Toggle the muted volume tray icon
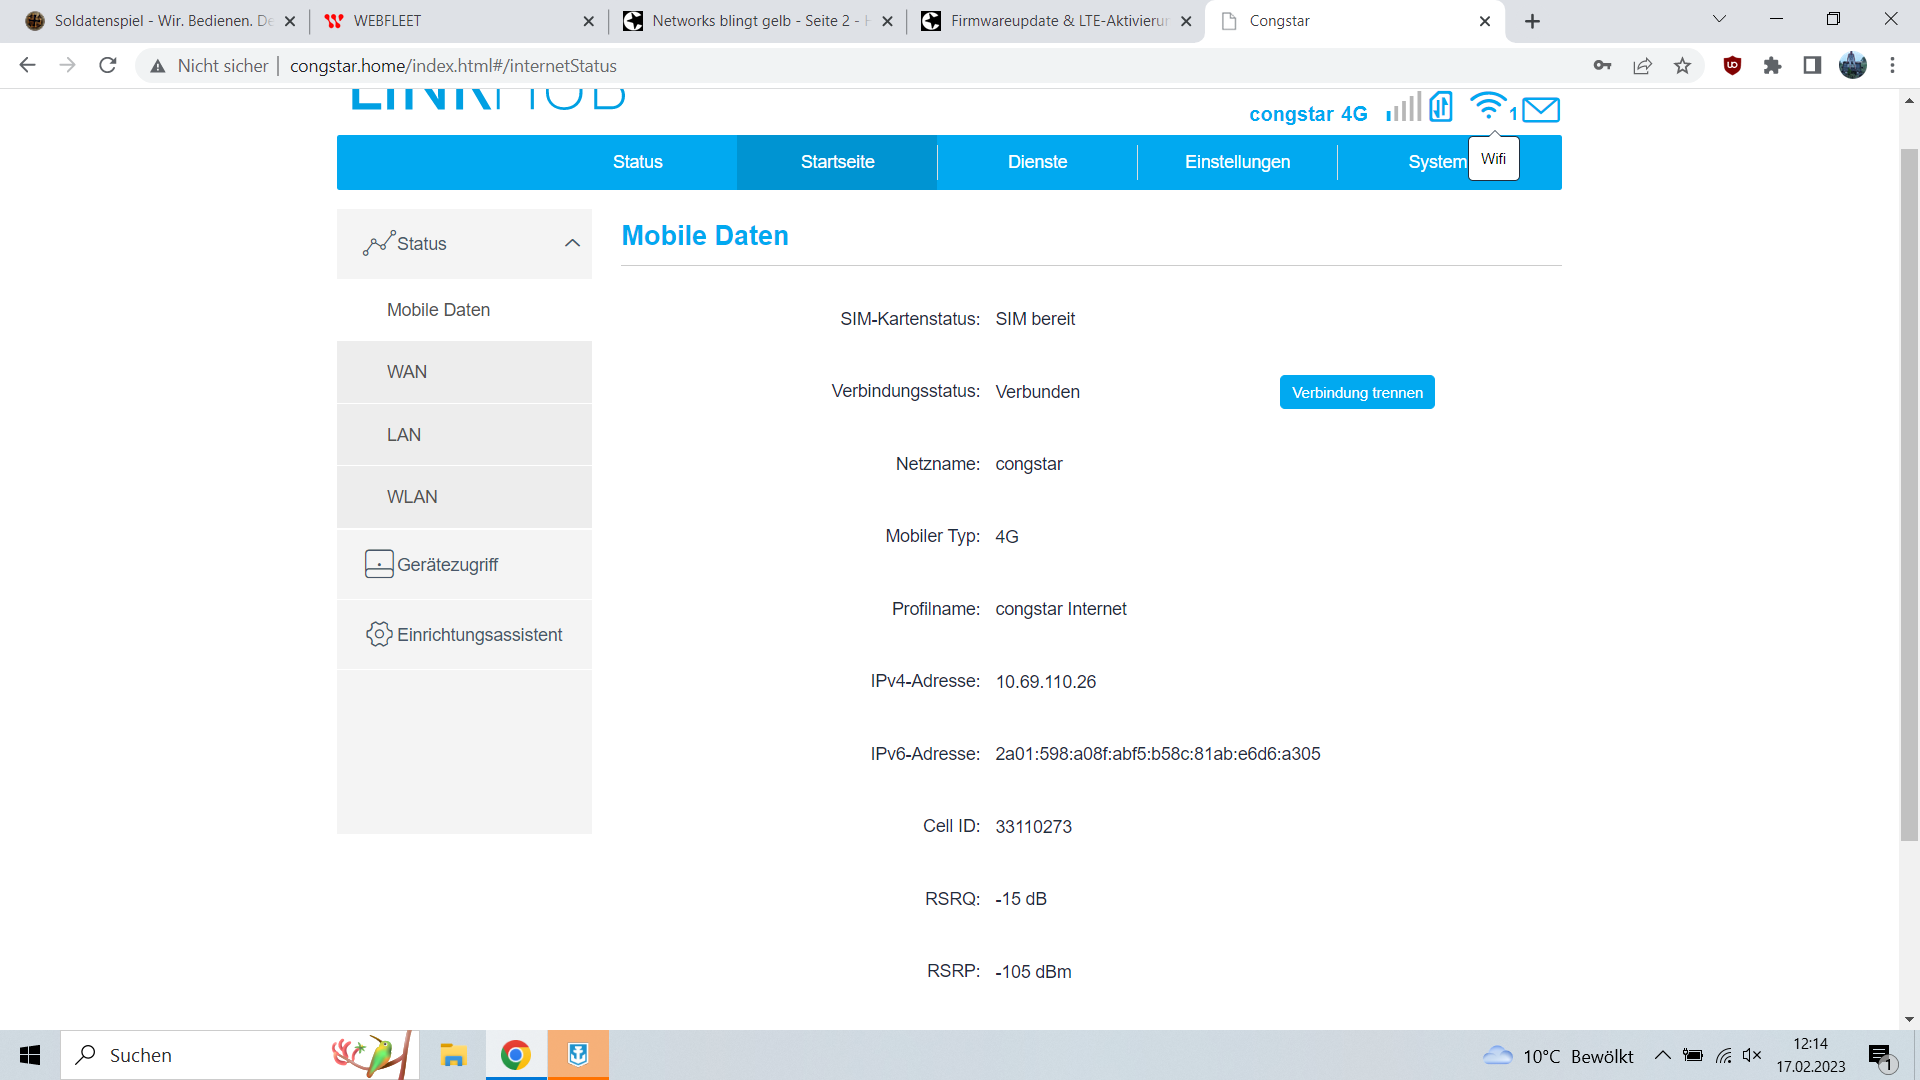The width and height of the screenshot is (1920, 1080). [1751, 1055]
